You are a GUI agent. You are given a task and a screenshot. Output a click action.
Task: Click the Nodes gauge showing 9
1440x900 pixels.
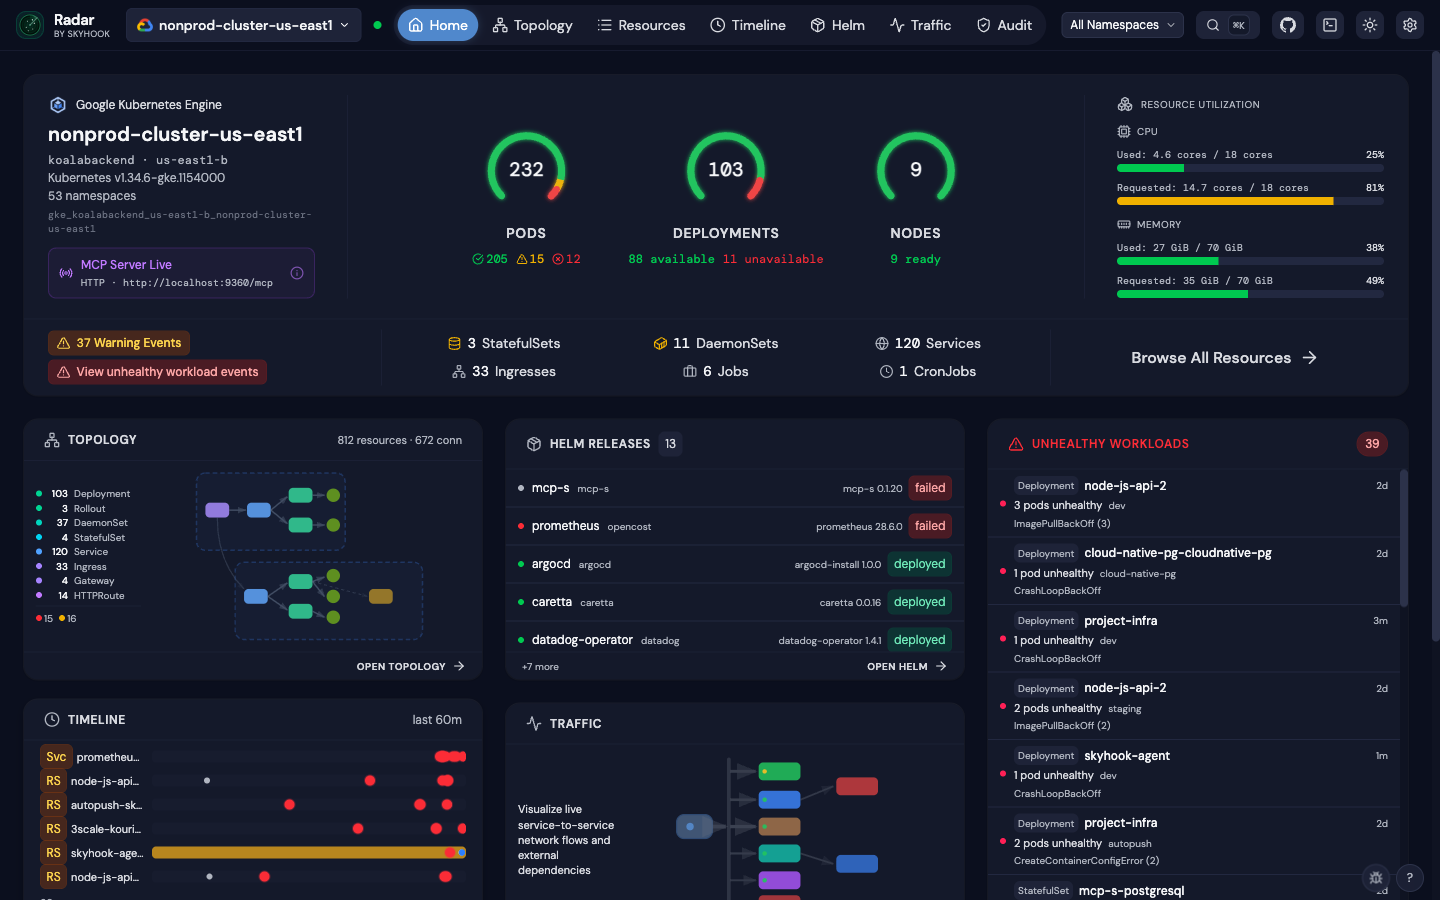[x=916, y=170]
